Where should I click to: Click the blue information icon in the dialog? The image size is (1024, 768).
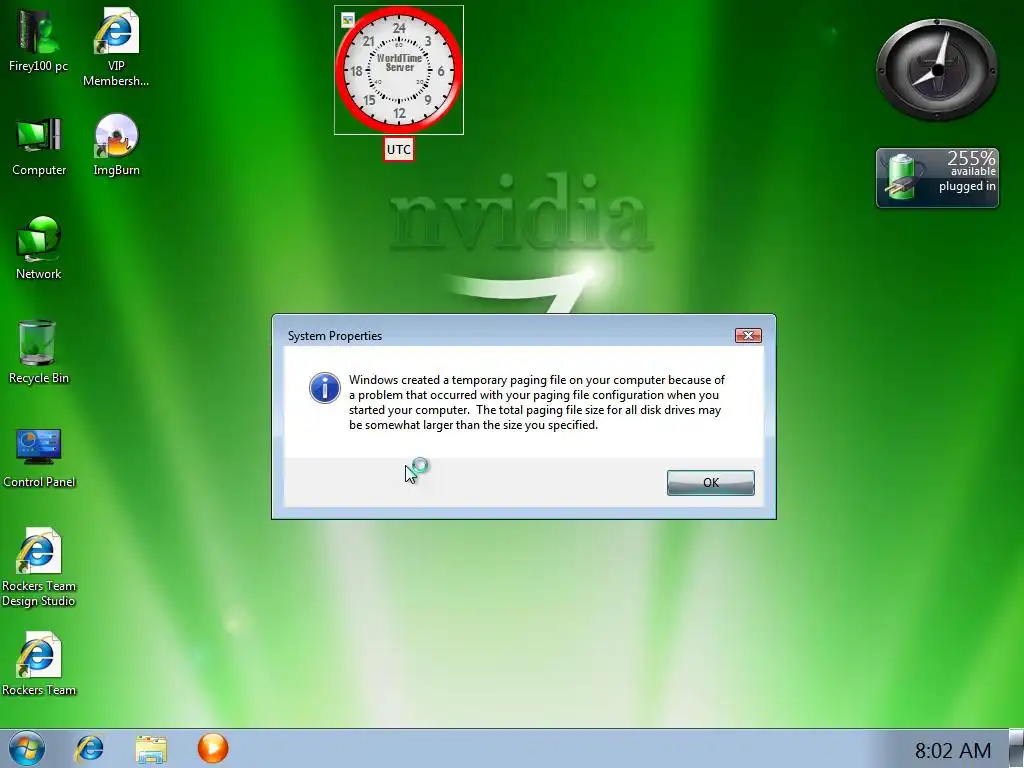pos(325,388)
